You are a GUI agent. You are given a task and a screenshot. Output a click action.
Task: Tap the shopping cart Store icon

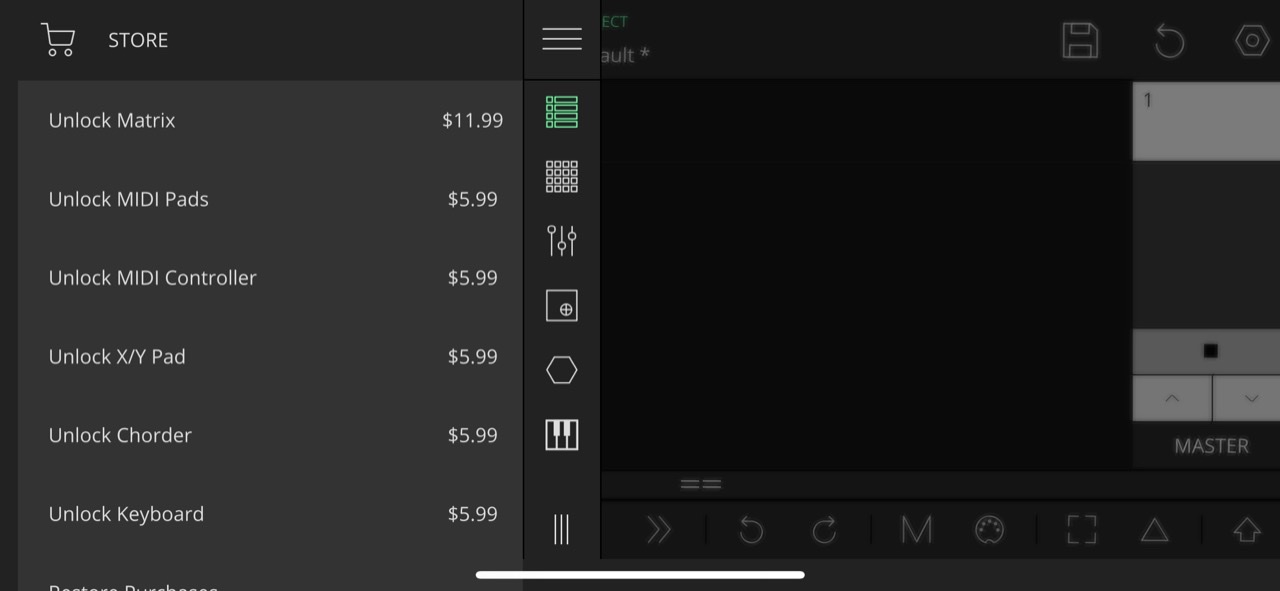[x=58, y=40]
